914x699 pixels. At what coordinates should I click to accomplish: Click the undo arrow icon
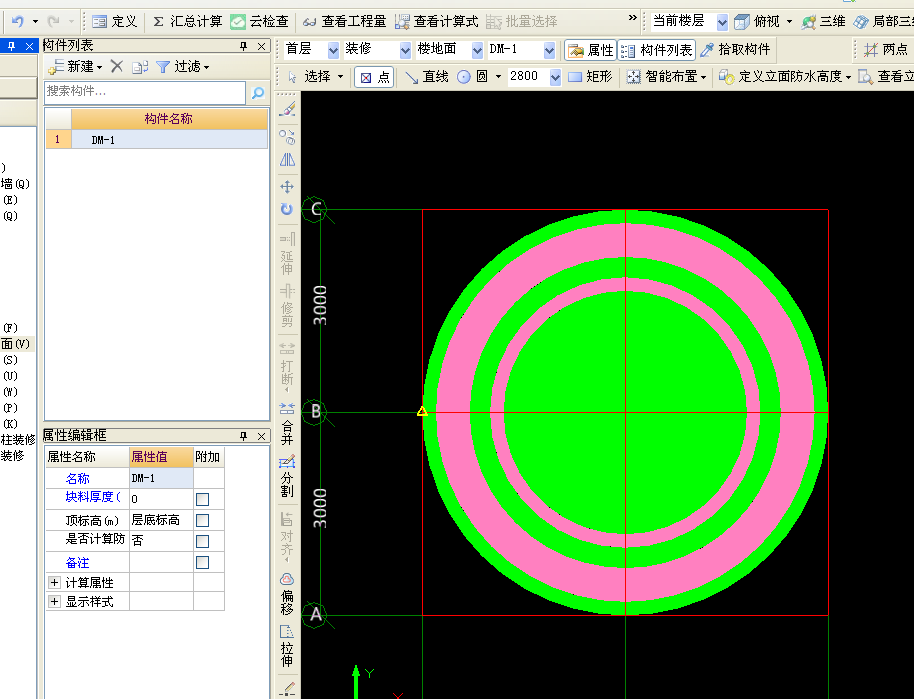coord(17,22)
